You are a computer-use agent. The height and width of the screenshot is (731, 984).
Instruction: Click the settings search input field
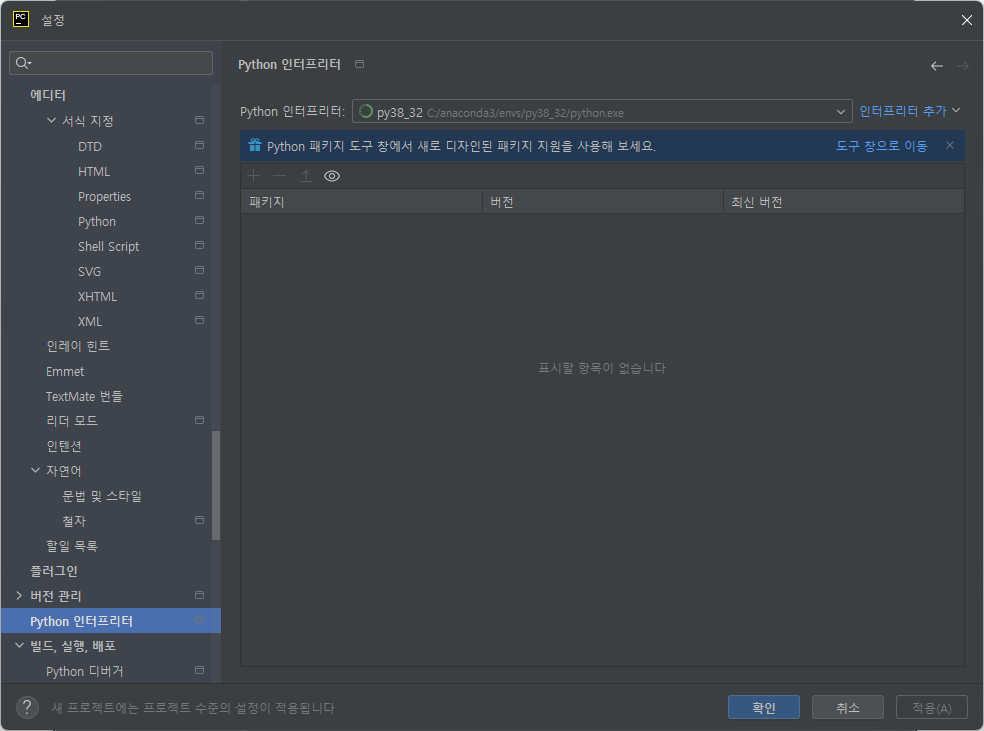pyautogui.click(x=111, y=63)
